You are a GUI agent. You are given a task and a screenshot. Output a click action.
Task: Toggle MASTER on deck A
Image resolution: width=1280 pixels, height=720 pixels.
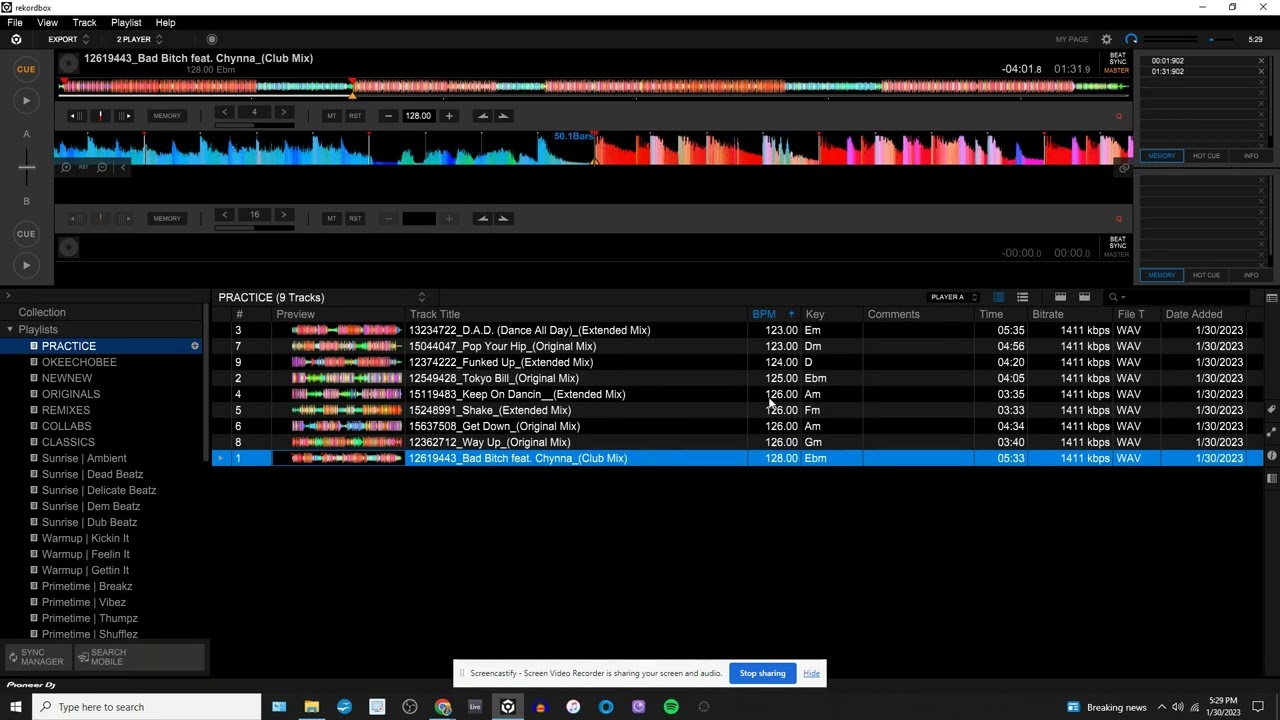[1117, 71]
